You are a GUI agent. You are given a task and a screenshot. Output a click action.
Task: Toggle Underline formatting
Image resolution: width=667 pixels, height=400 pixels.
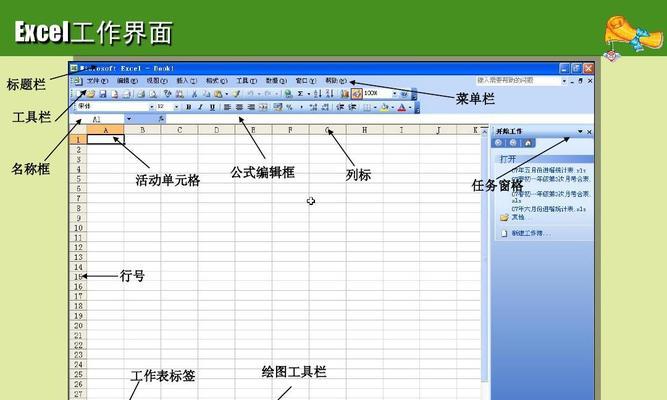(x=212, y=107)
